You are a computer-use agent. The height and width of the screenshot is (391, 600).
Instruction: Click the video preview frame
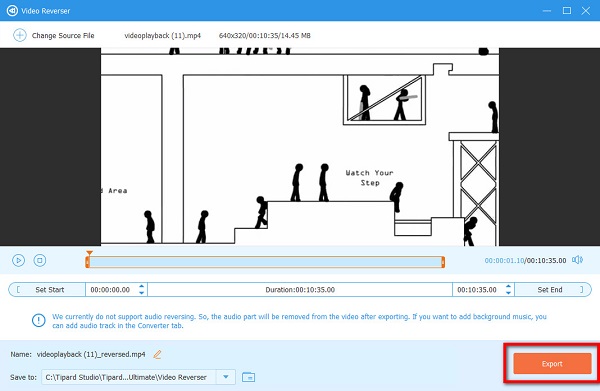(x=300, y=147)
